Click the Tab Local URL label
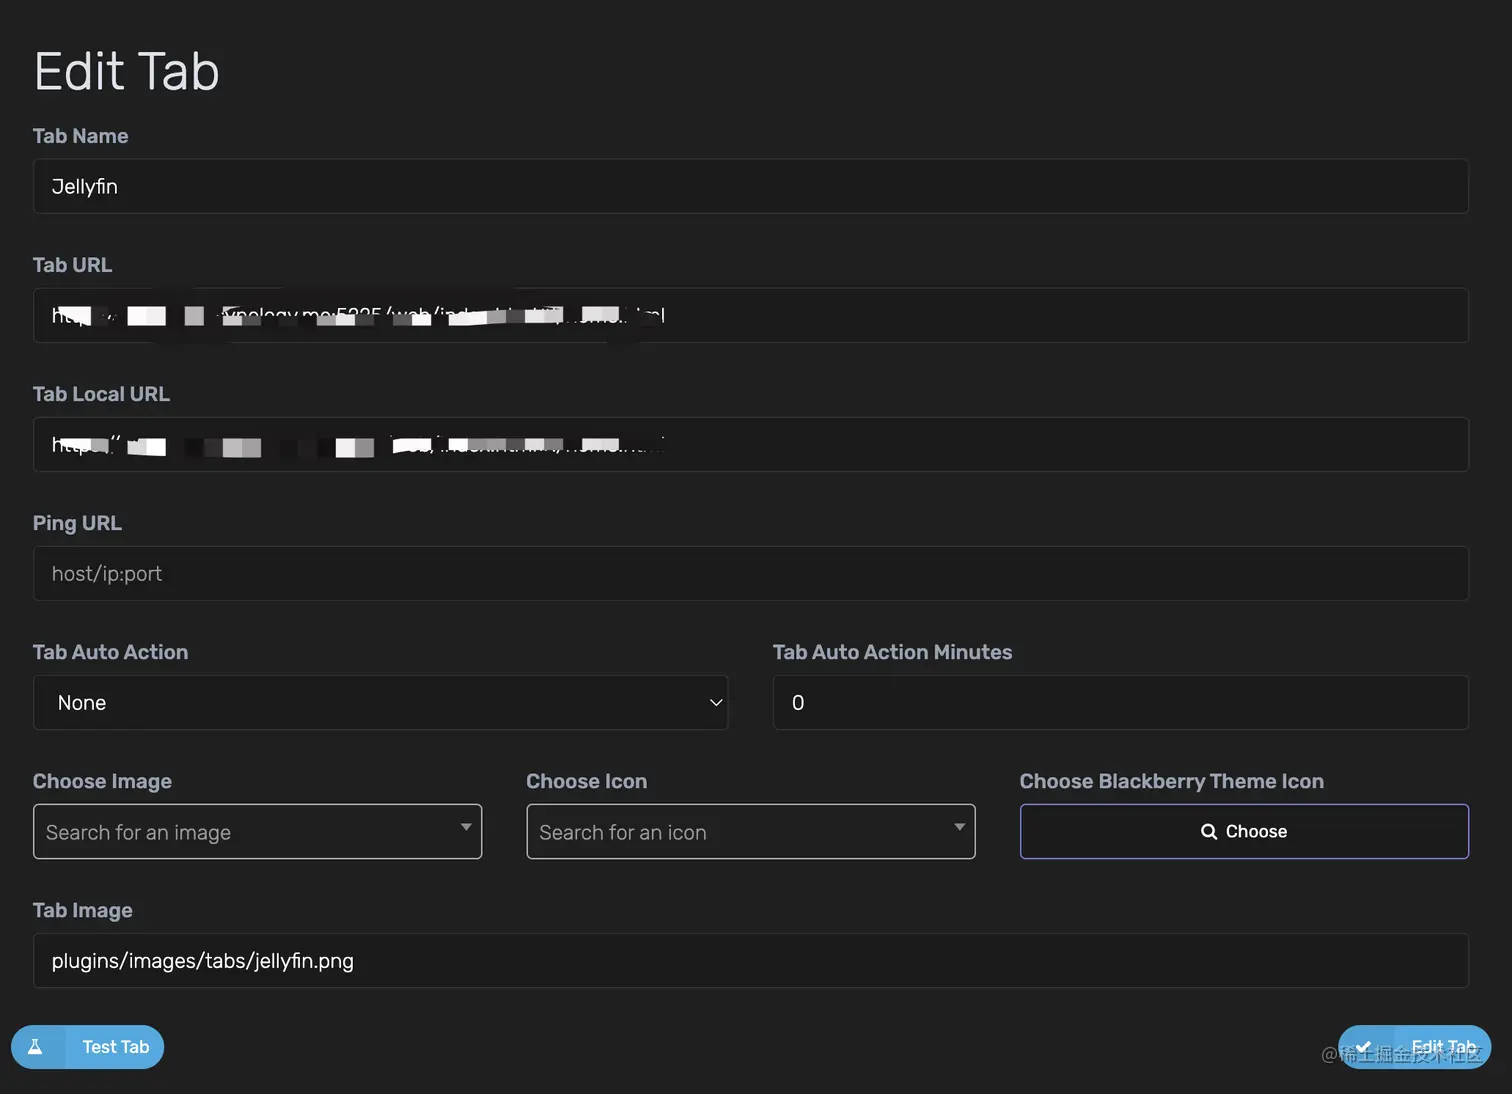The height and width of the screenshot is (1094, 1512). click(101, 394)
